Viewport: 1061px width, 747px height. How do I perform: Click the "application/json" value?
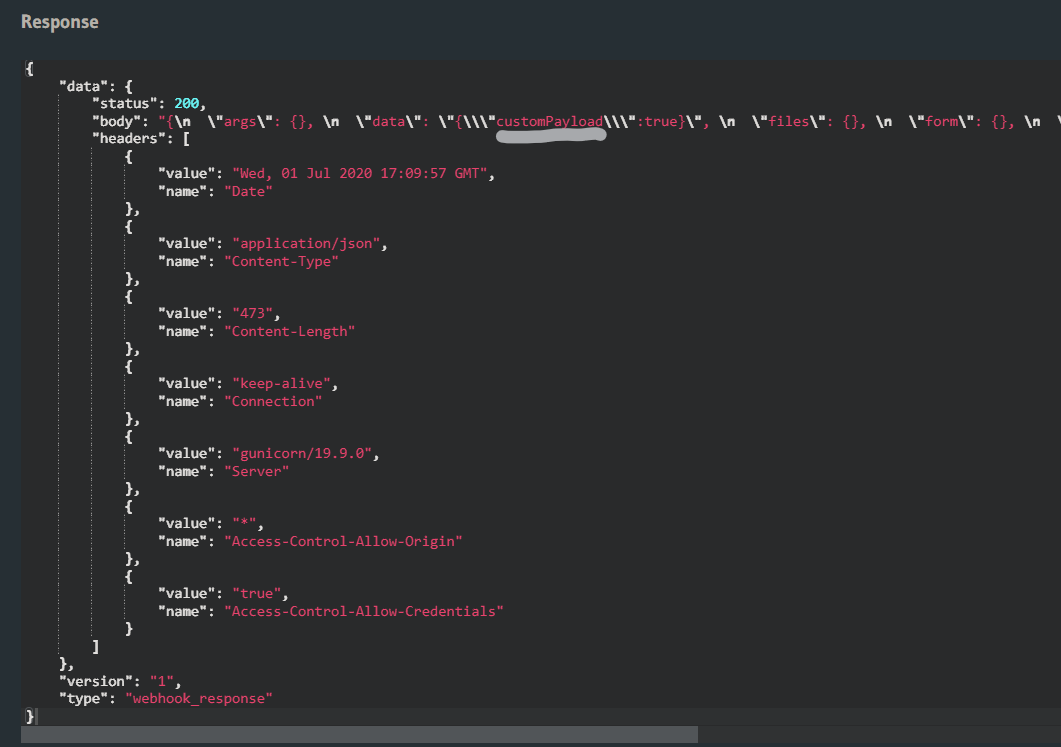306,244
